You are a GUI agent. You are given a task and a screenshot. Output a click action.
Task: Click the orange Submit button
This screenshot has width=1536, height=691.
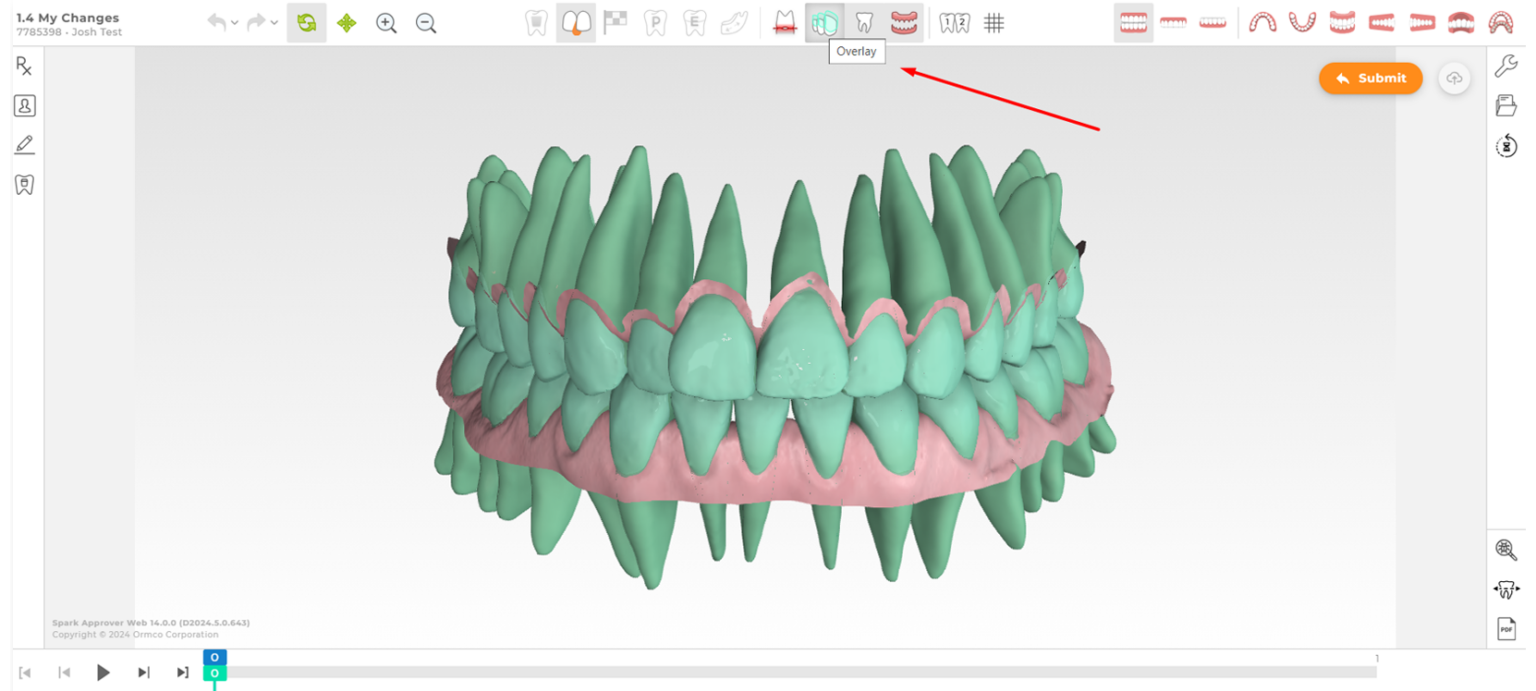[x=1370, y=78]
